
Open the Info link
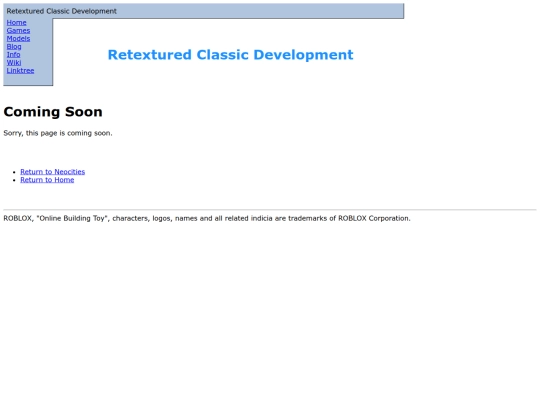pos(13,54)
